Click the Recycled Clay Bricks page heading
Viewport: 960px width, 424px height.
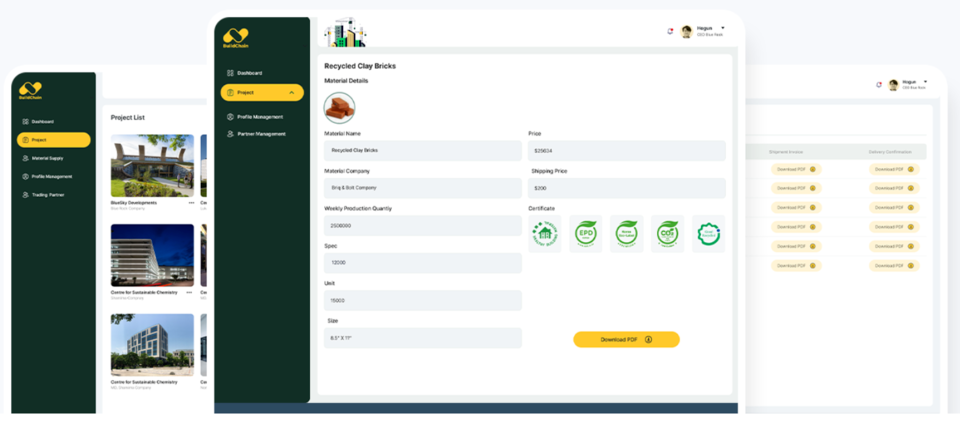pyautogui.click(x=360, y=66)
